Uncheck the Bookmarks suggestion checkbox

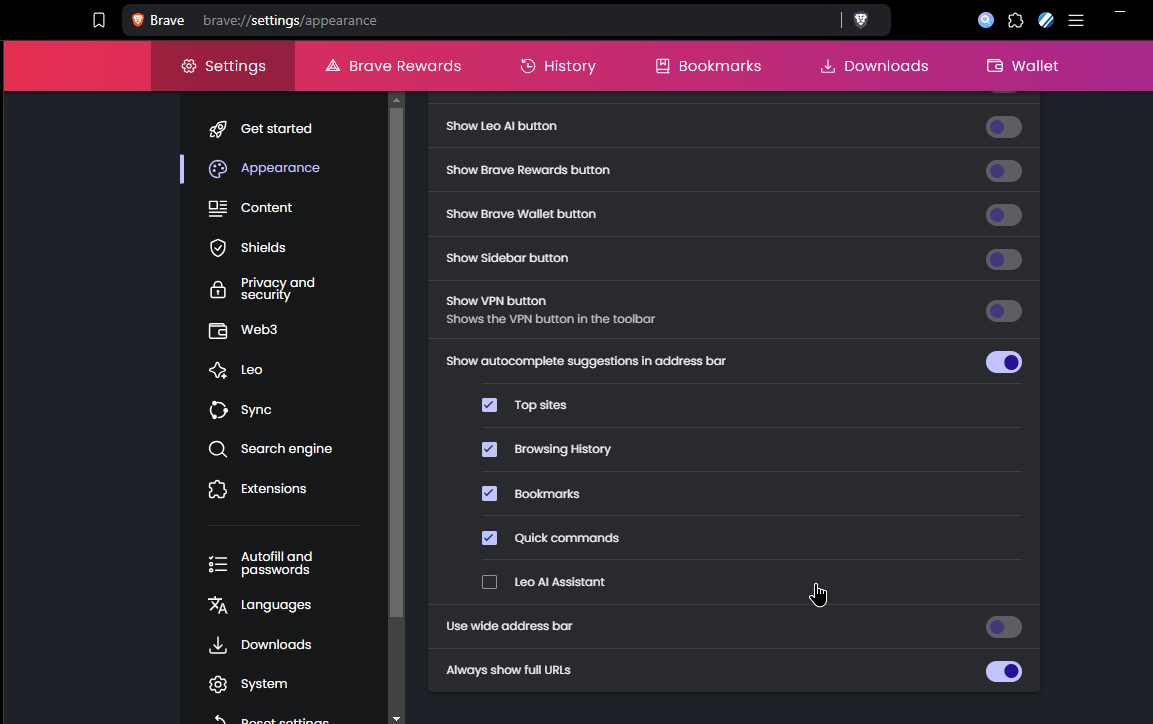tap(489, 493)
